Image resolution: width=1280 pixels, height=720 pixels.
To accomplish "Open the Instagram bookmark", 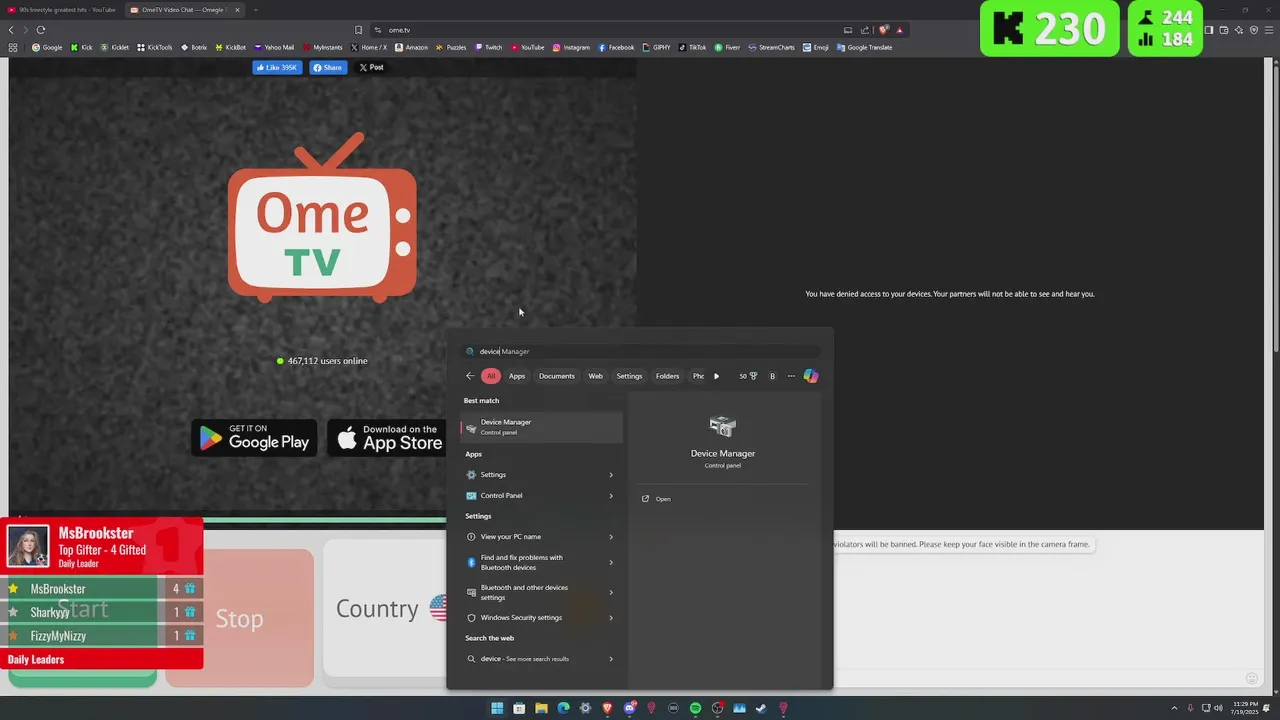I will 571,47.
